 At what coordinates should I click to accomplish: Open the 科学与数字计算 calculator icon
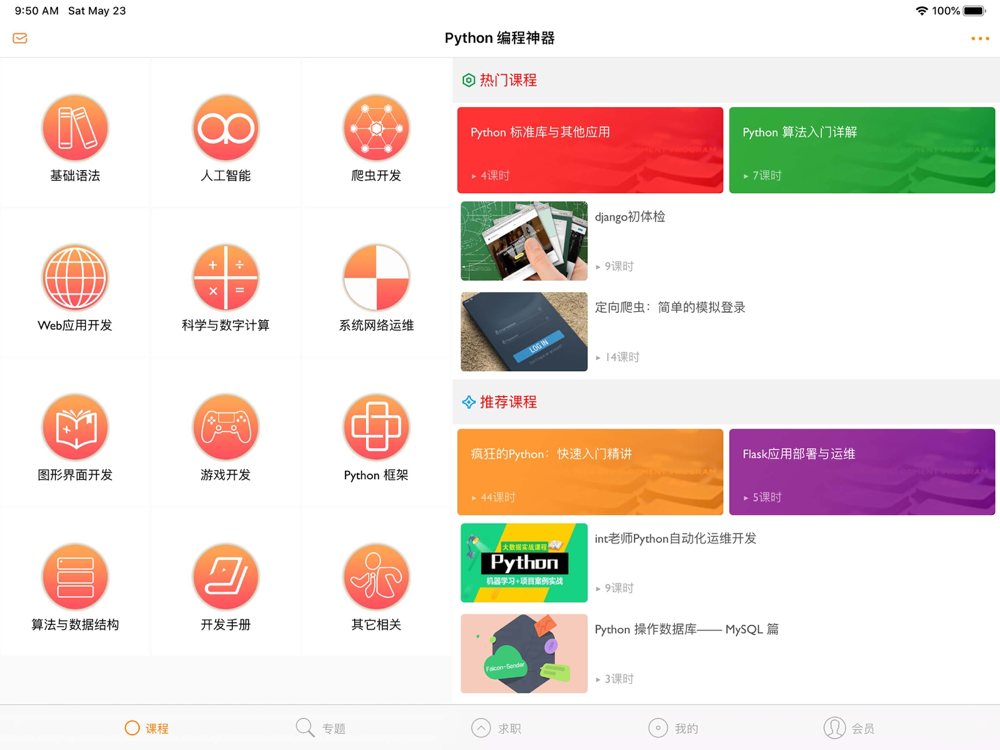(x=226, y=277)
